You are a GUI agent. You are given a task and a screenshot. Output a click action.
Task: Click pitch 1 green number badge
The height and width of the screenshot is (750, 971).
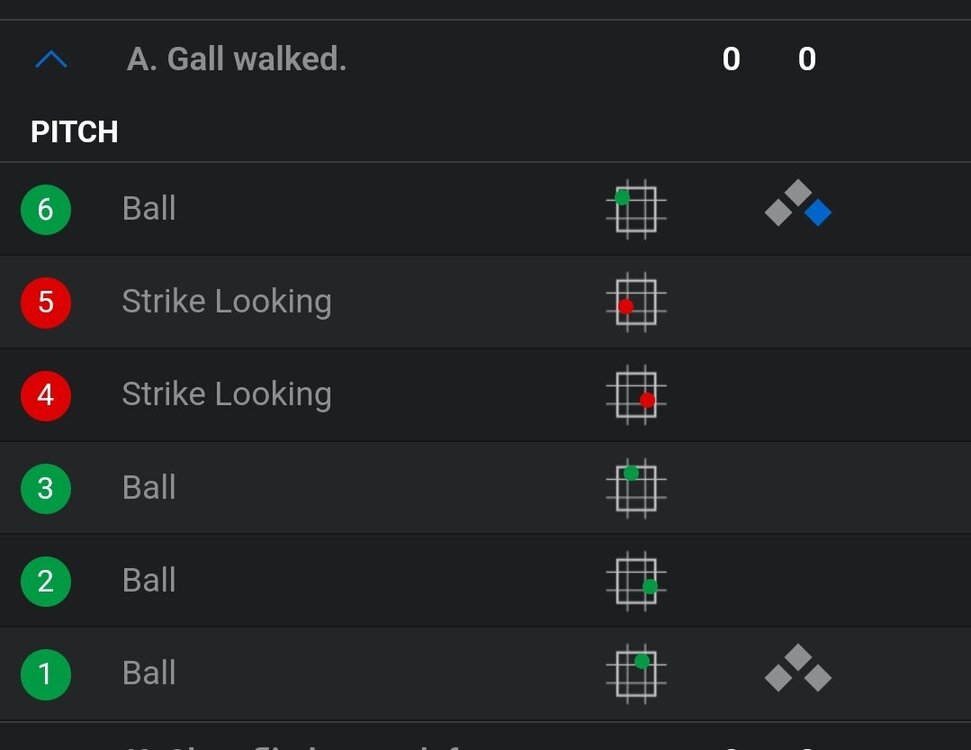46,674
